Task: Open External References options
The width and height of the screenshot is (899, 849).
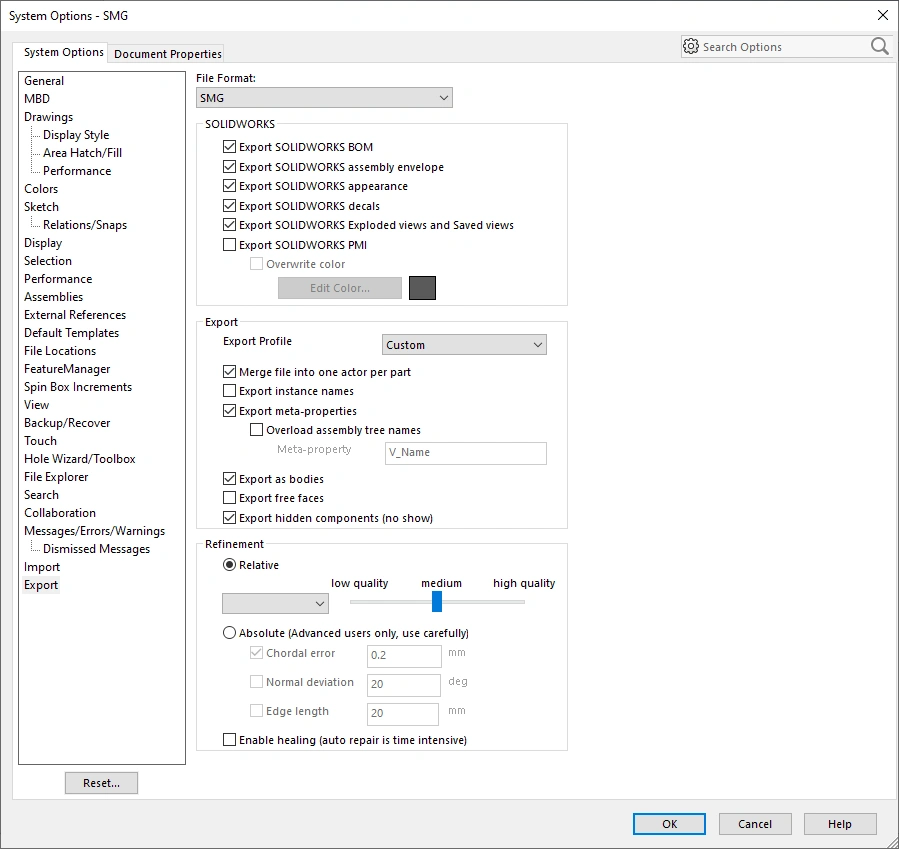Action: pos(75,315)
